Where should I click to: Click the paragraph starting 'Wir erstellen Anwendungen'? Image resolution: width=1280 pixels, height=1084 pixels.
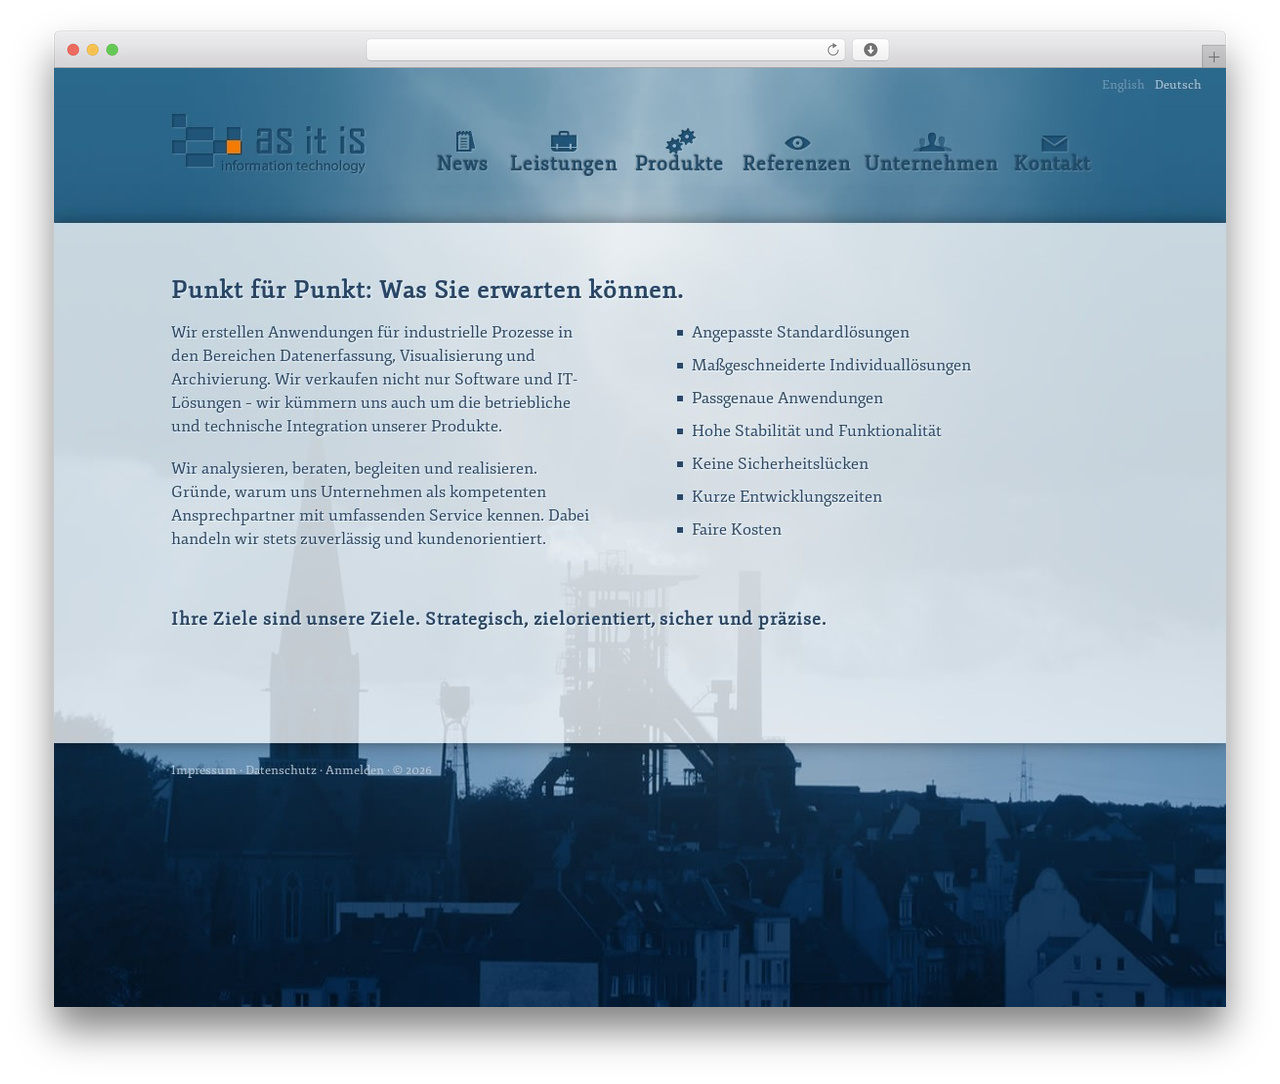[374, 379]
